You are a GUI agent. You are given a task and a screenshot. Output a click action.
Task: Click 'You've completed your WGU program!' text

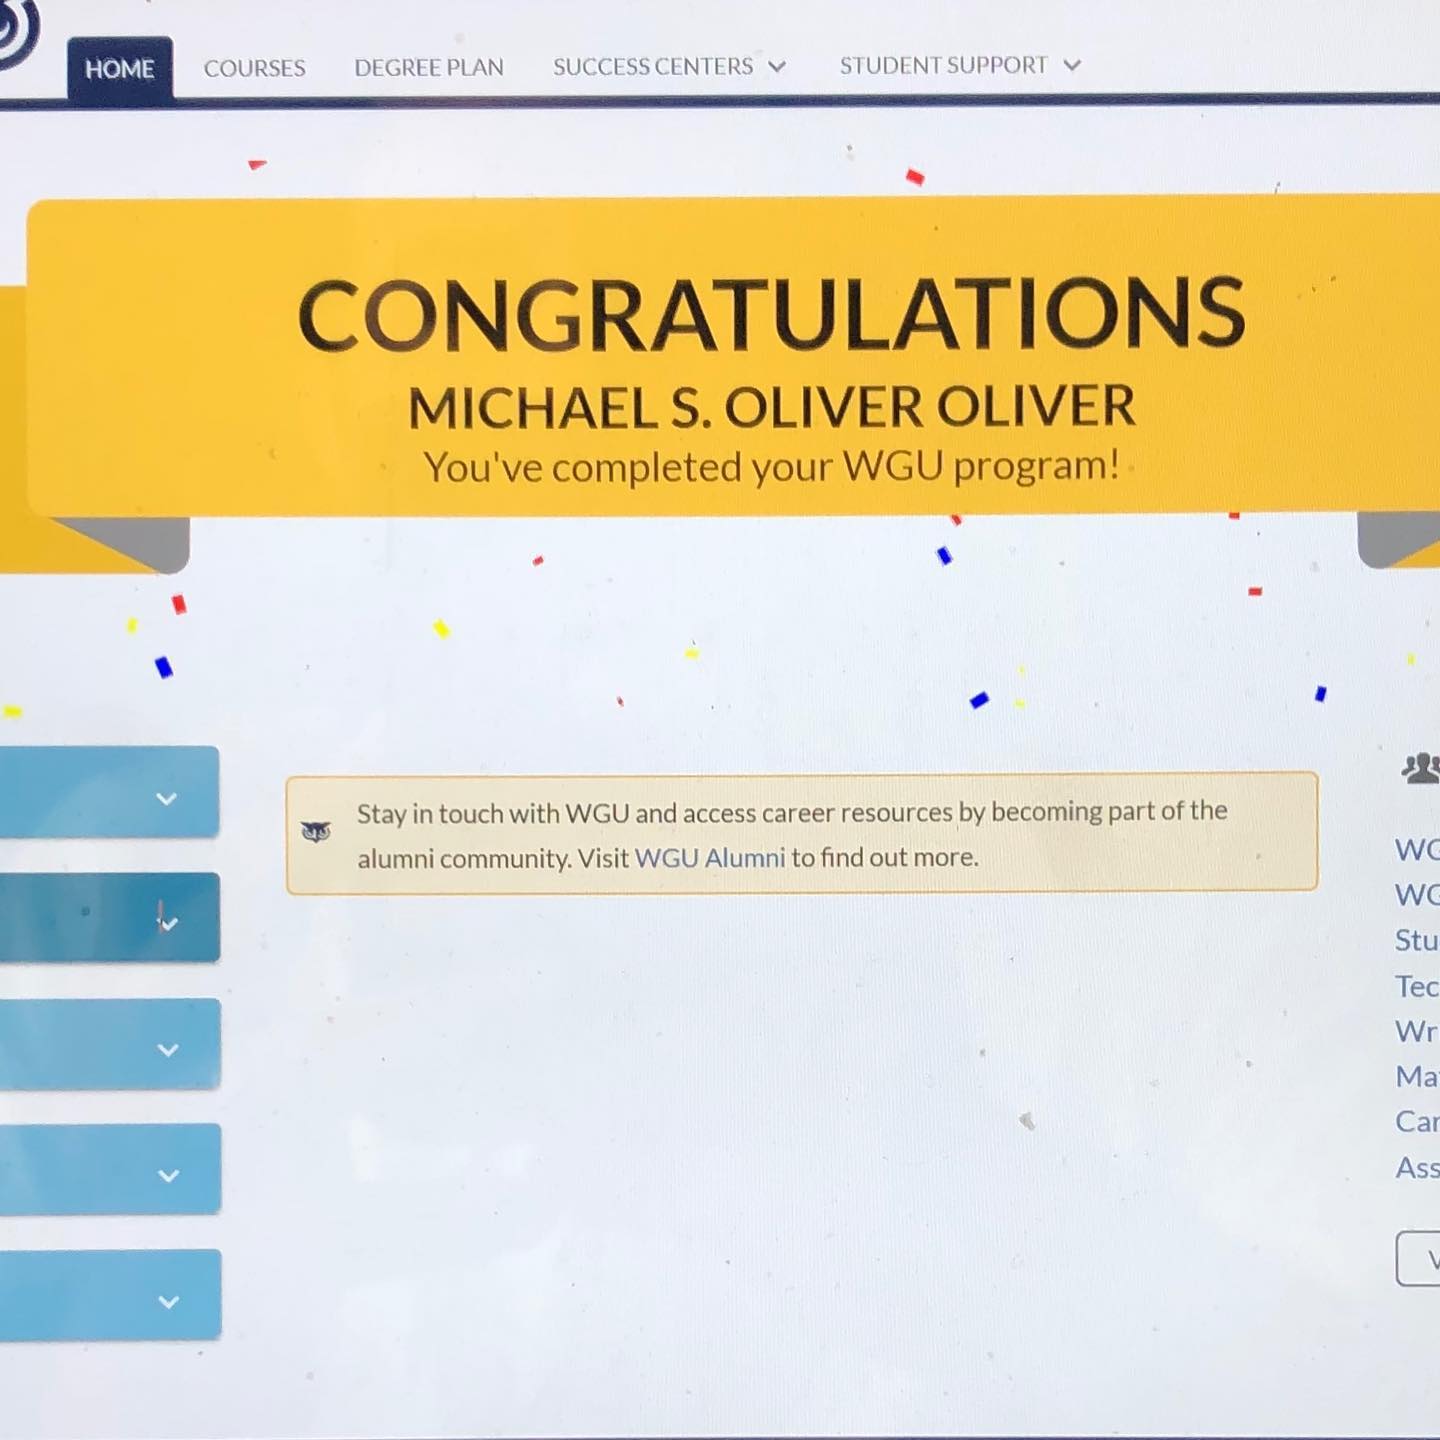pyautogui.click(x=771, y=466)
